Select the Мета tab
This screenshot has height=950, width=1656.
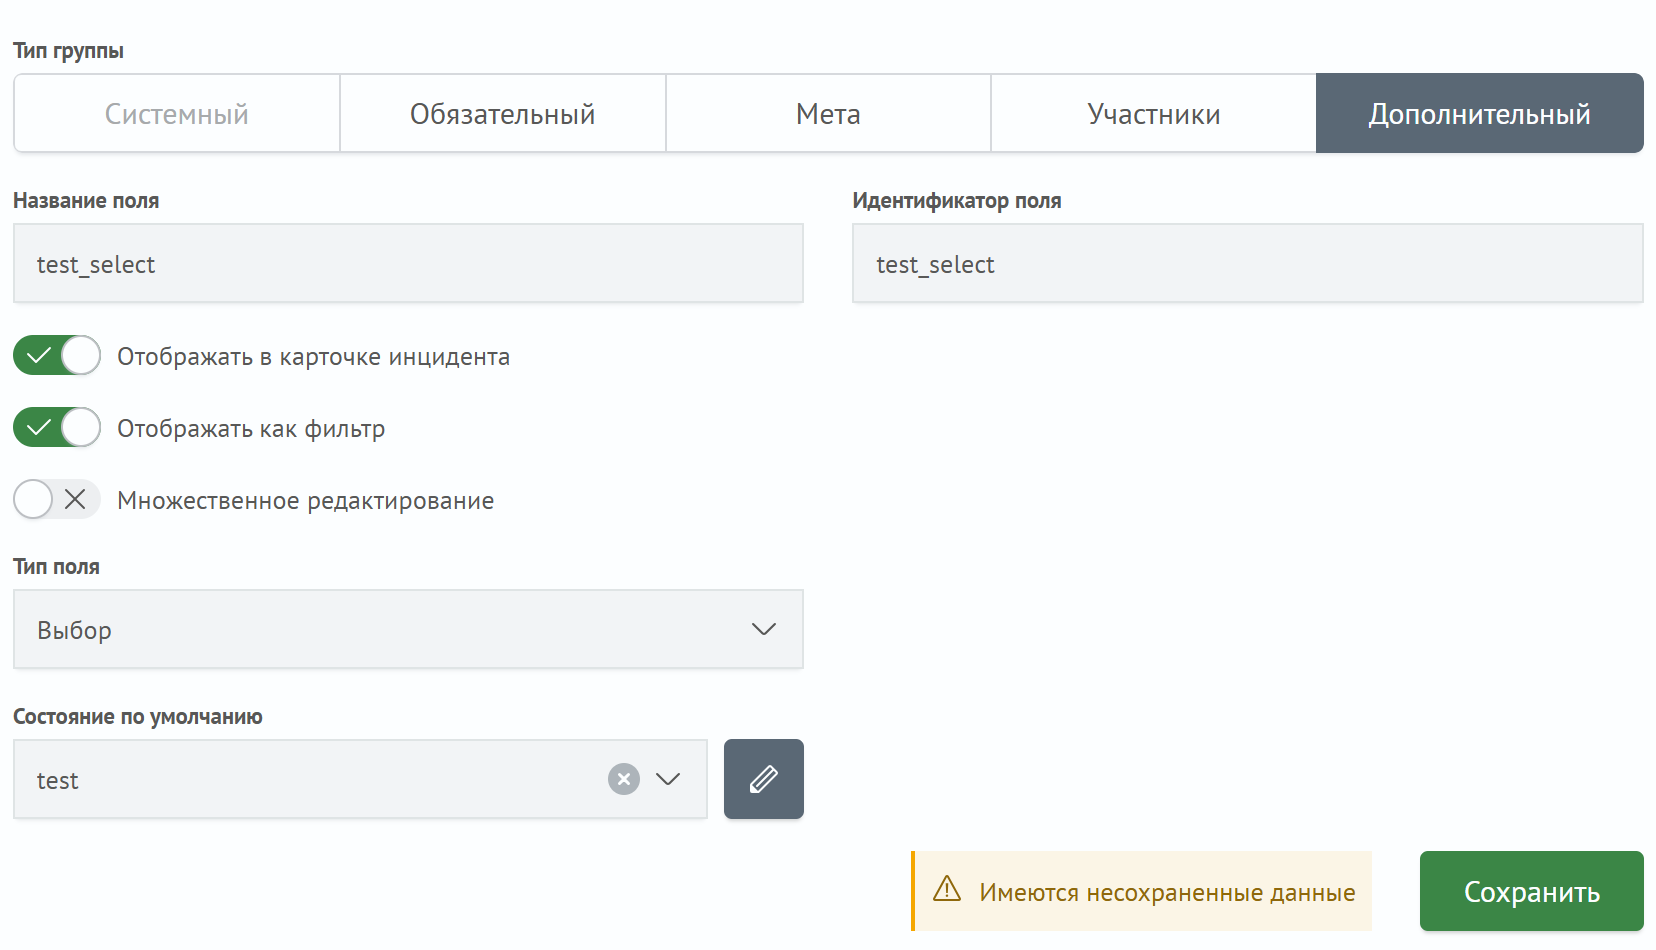point(828,113)
